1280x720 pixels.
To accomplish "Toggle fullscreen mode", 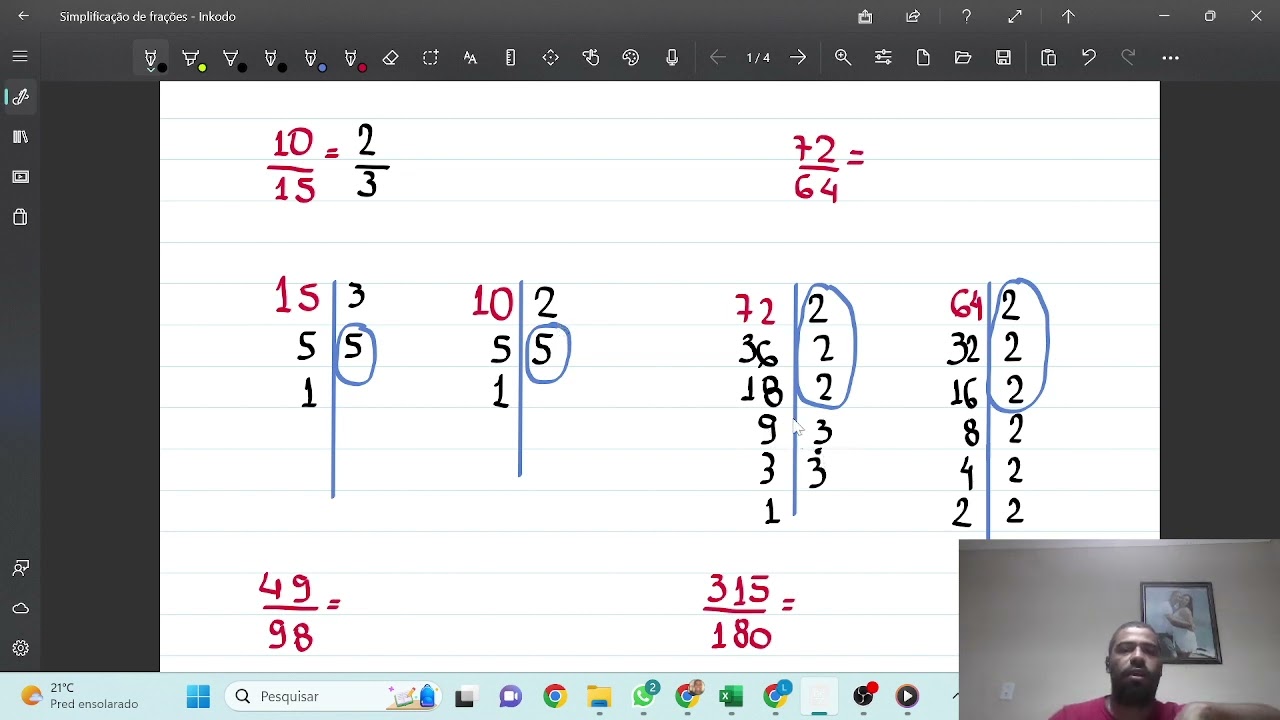I will (1015, 16).
